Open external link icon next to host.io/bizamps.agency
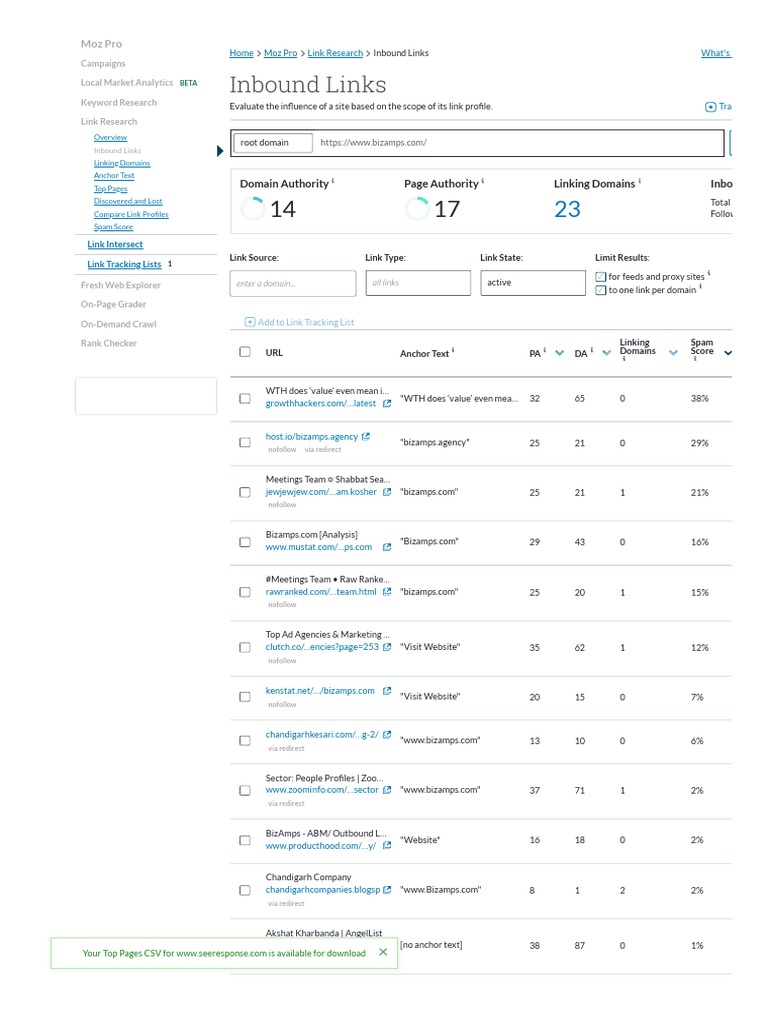The height and width of the screenshot is (1024, 768). [x=366, y=436]
